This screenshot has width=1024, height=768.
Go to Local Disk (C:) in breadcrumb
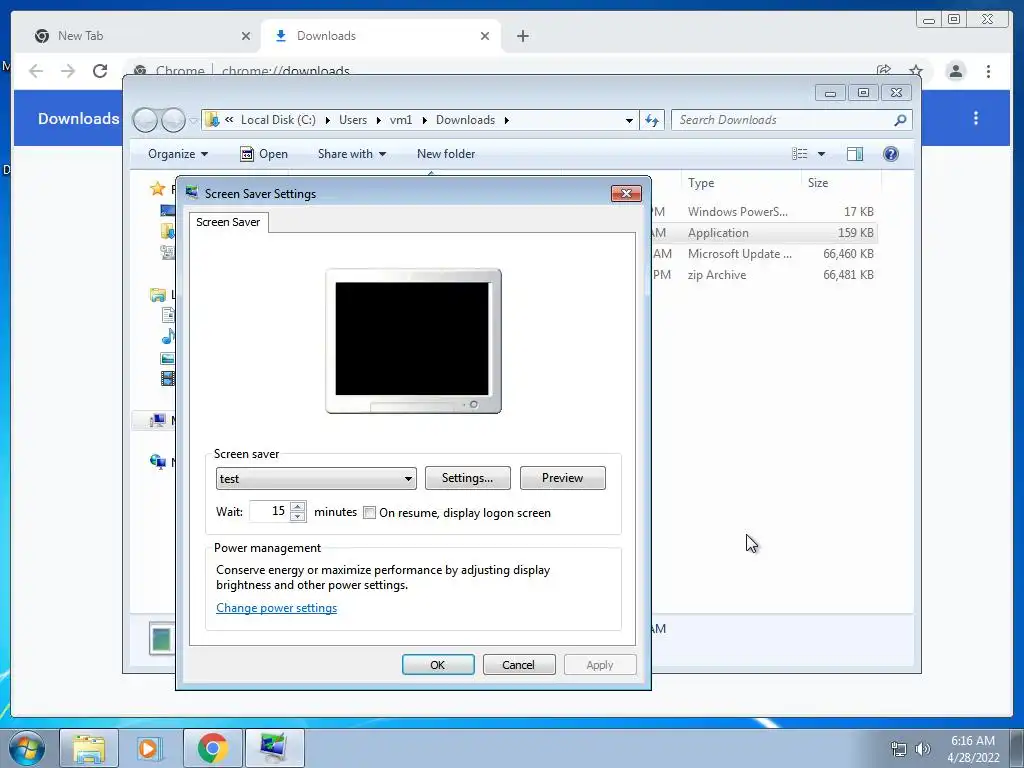pyautogui.click(x=278, y=120)
